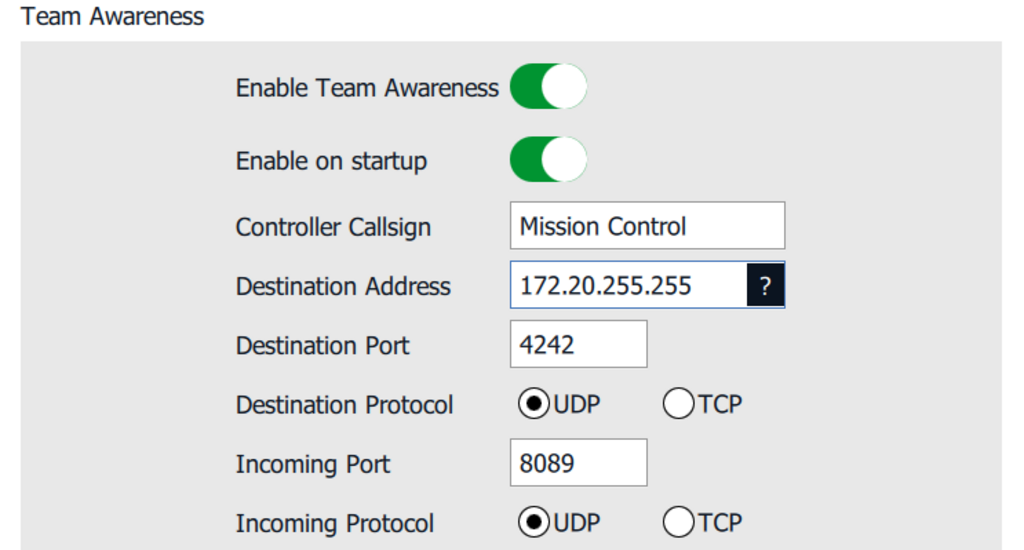Click the "Destination Protocol" label text
1024x550 pixels.
pyautogui.click(x=344, y=405)
